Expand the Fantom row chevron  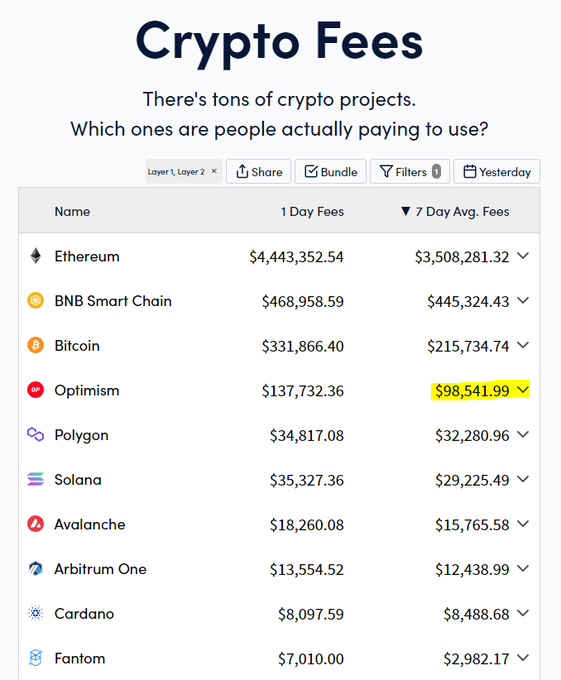[x=523, y=658]
